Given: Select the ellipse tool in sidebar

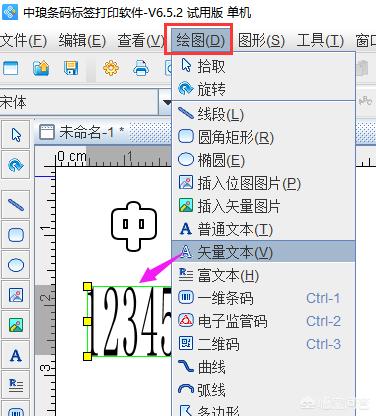Looking at the screenshot, I should click(16, 265).
